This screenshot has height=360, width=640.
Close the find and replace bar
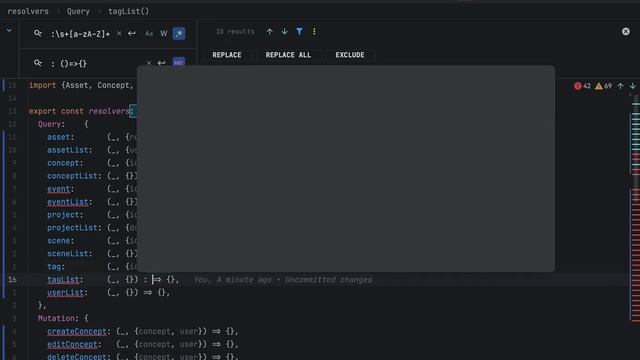point(626,31)
